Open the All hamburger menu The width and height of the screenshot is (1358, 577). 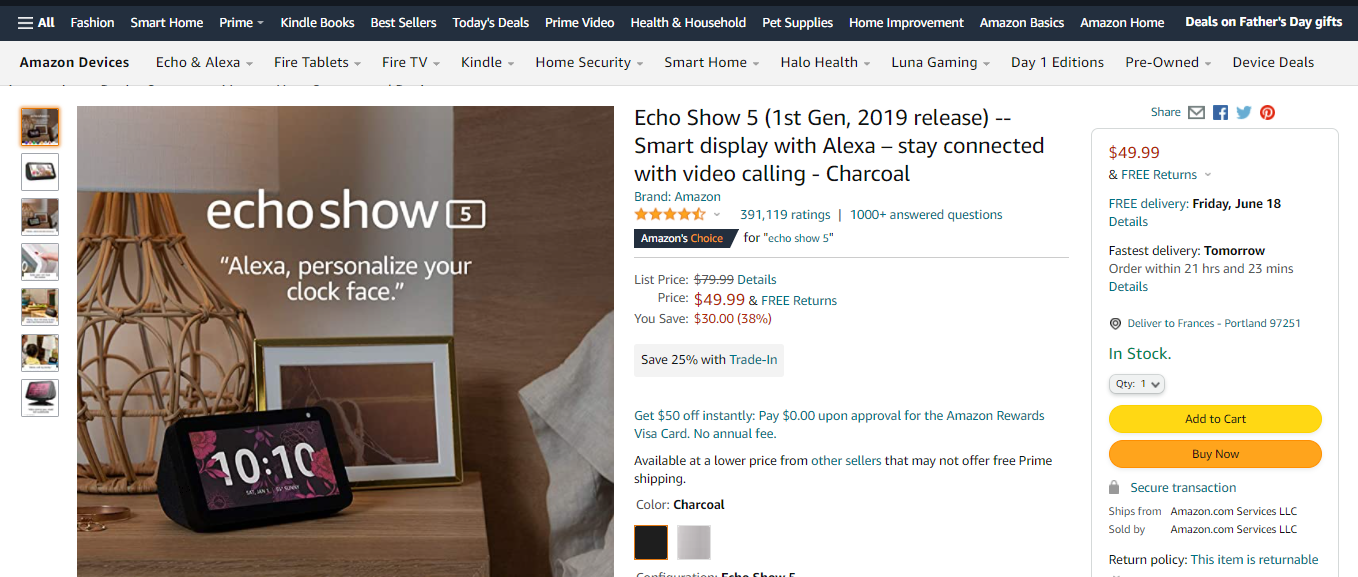(x=36, y=22)
